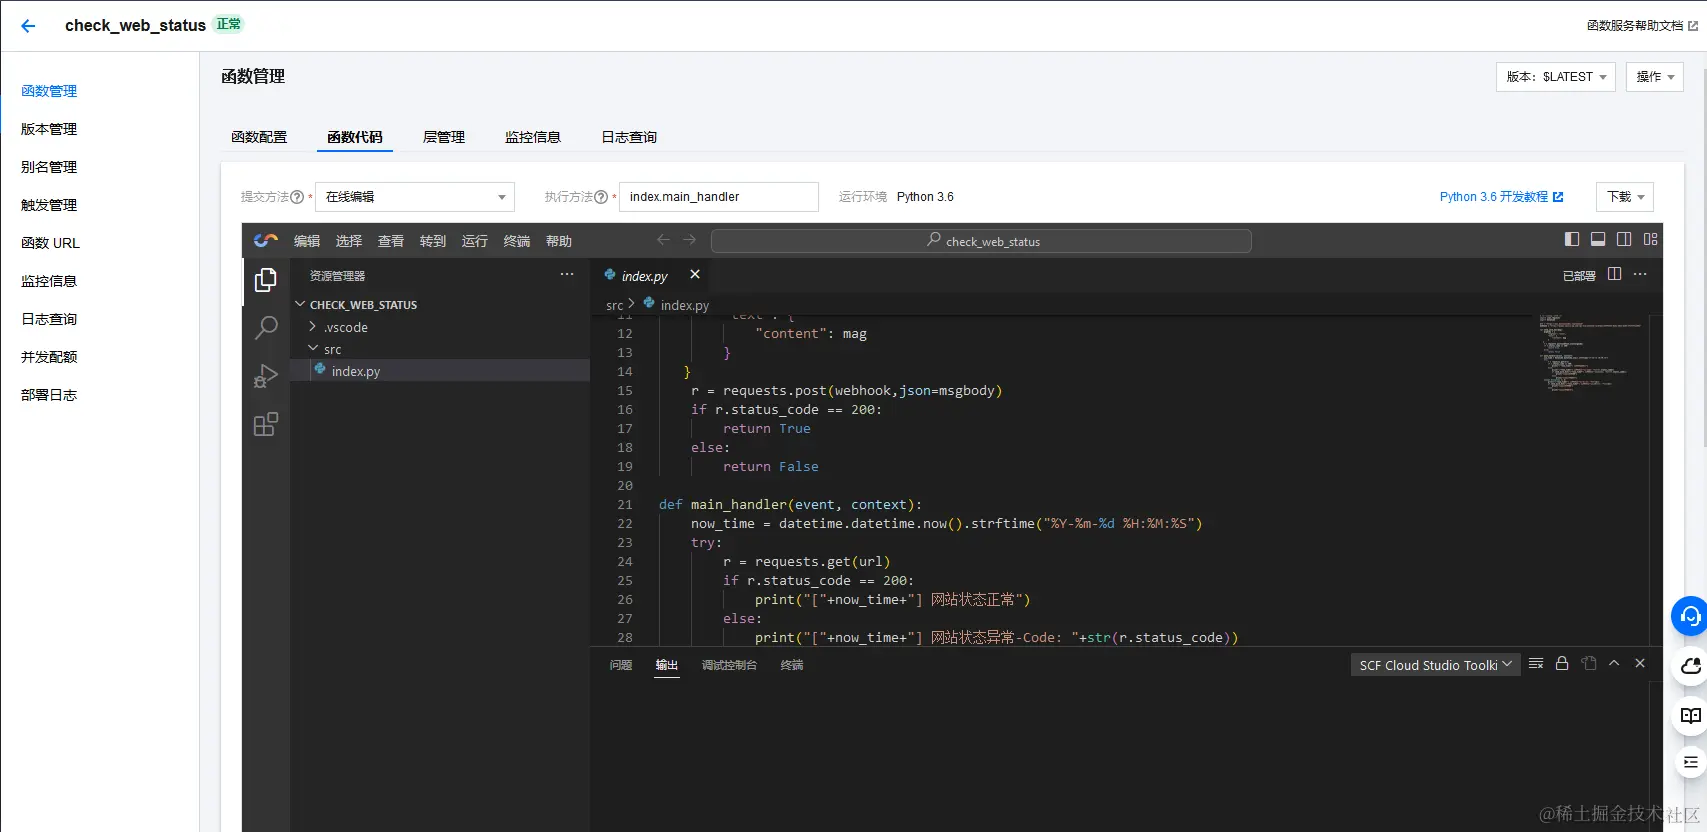Screen dimensions: 1707x832
Task: Open the SCF Cloud Studio Toolkit output channel dropdown
Action: (1435, 664)
